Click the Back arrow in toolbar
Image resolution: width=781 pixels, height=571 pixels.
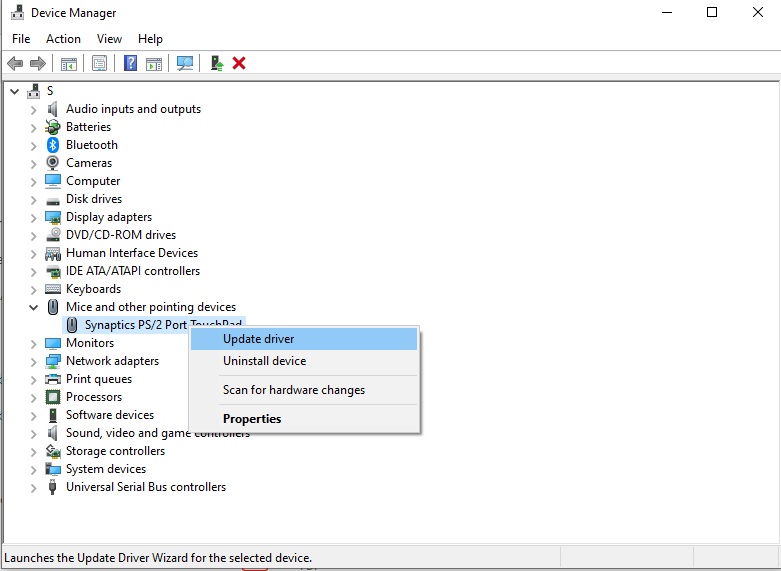15,63
